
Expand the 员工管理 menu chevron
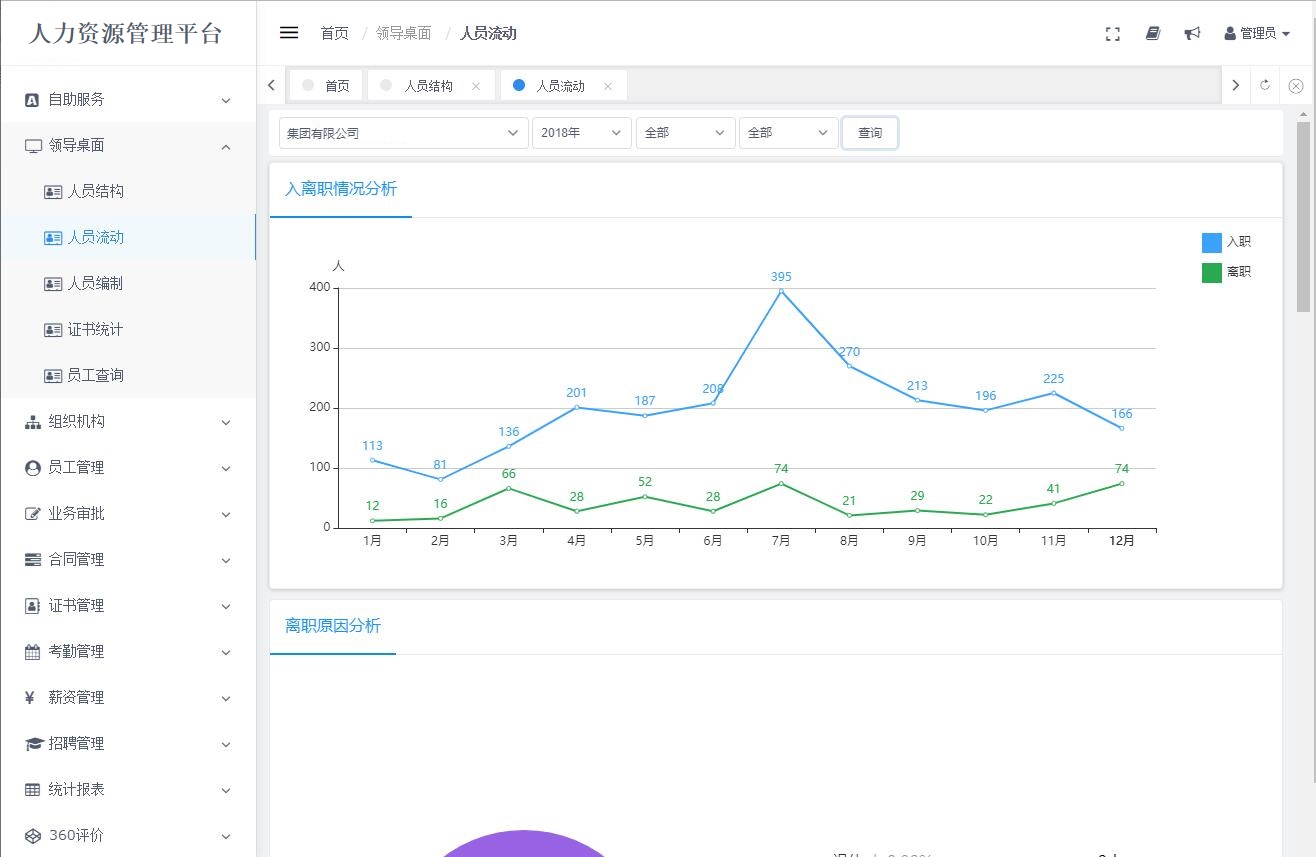click(226, 468)
